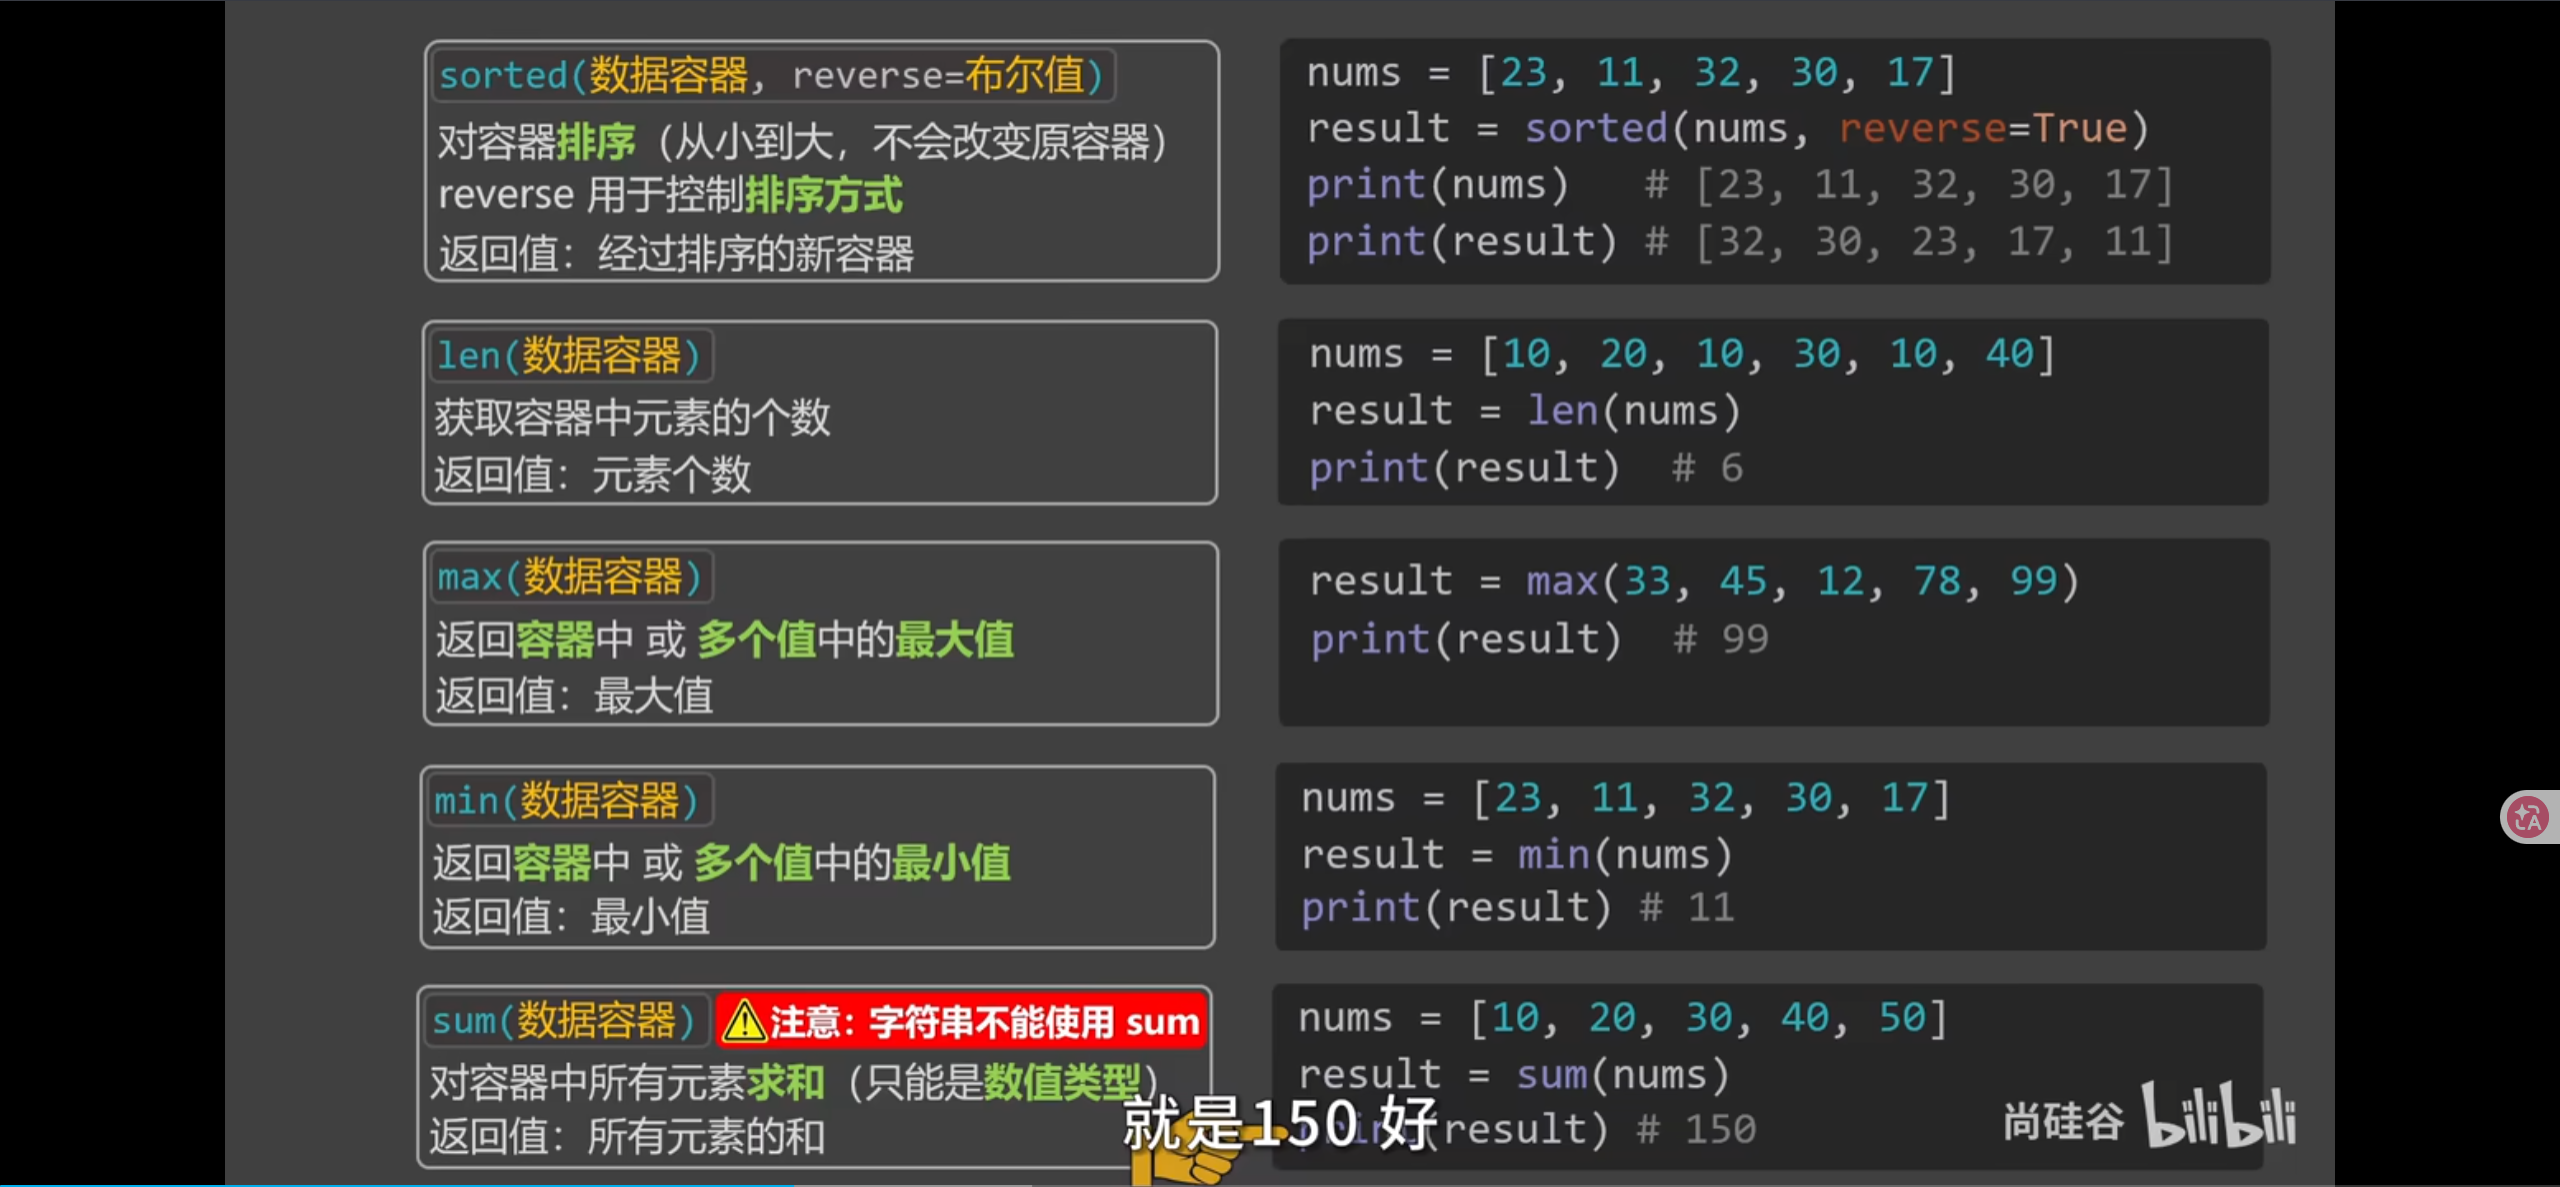Click the green 数值类型 highlighted text
The width and height of the screenshot is (2560, 1187).
(1062, 1081)
